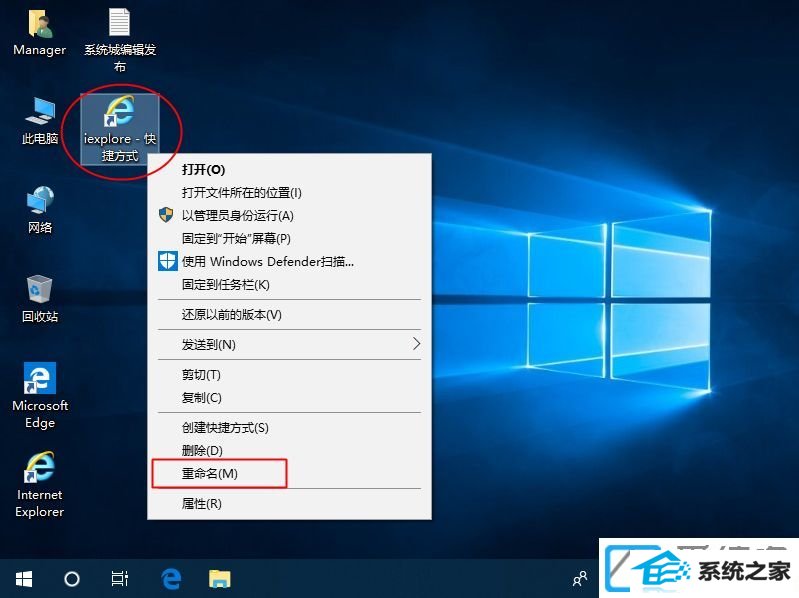Choose 固定到"开始"屏幕(P)
This screenshot has width=799, height=598.
coord(289,238)
